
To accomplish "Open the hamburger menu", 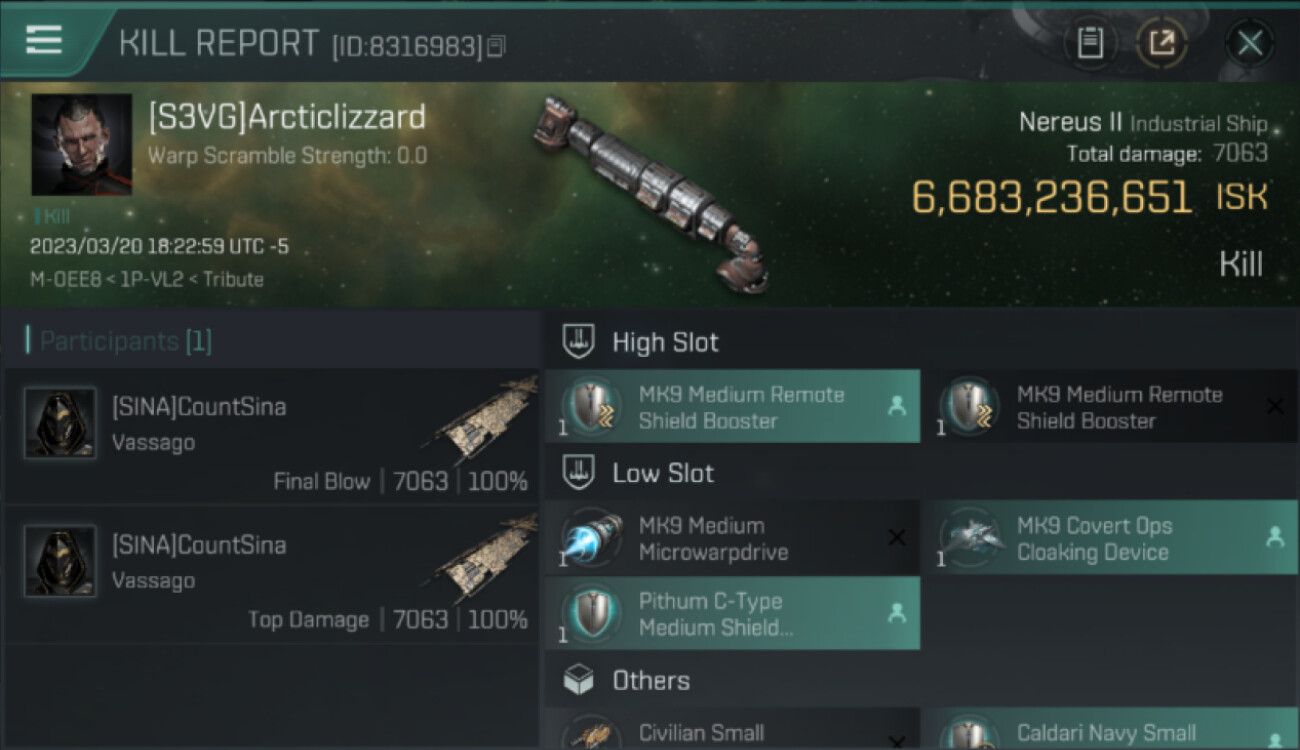I will pyautogui.click(x=44, y=40).
